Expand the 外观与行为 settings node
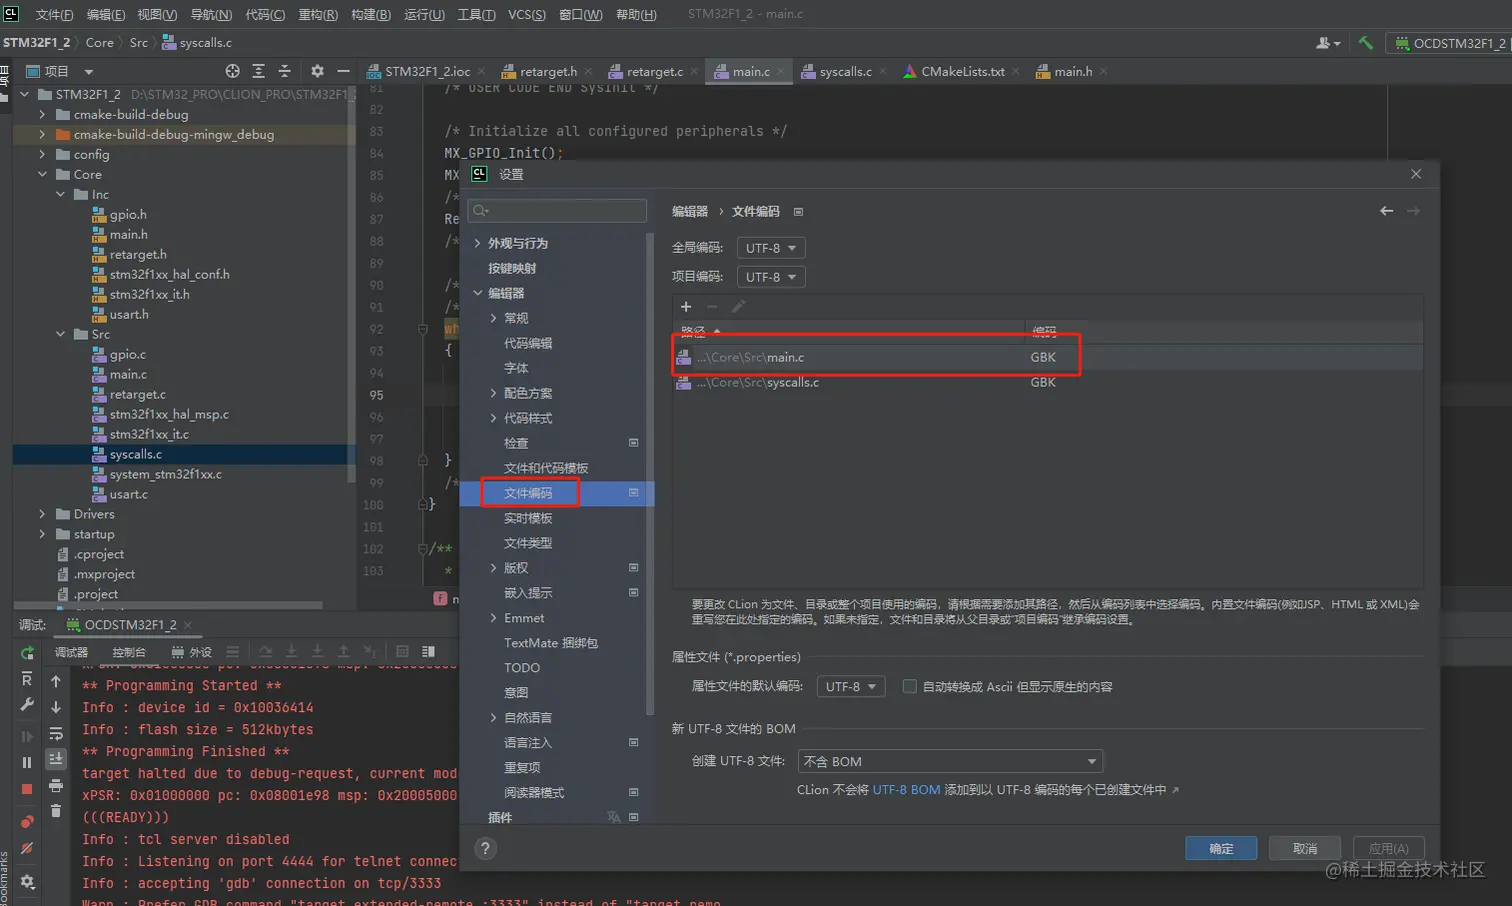 click(478, 243)
